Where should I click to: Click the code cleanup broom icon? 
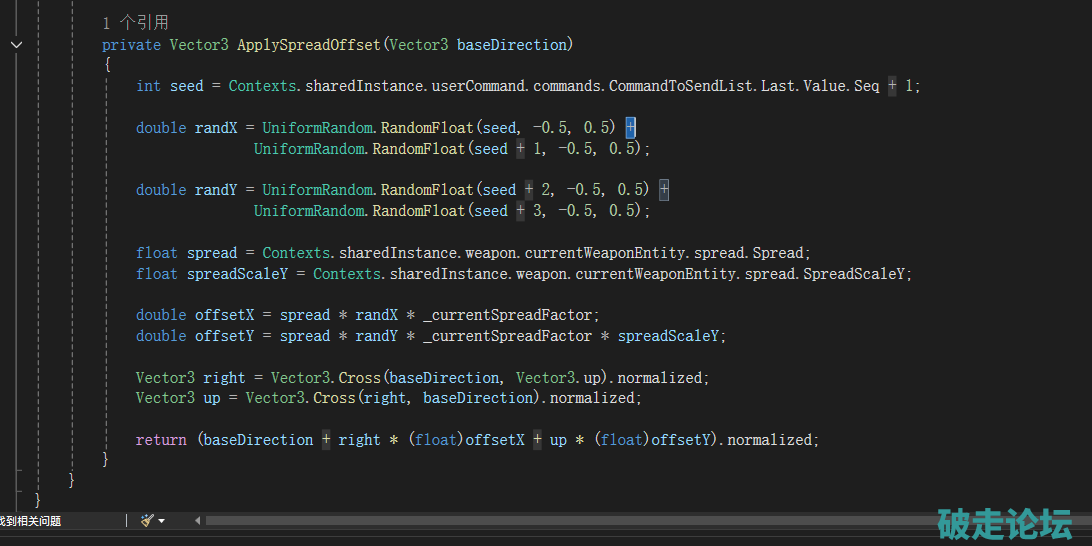147,520
